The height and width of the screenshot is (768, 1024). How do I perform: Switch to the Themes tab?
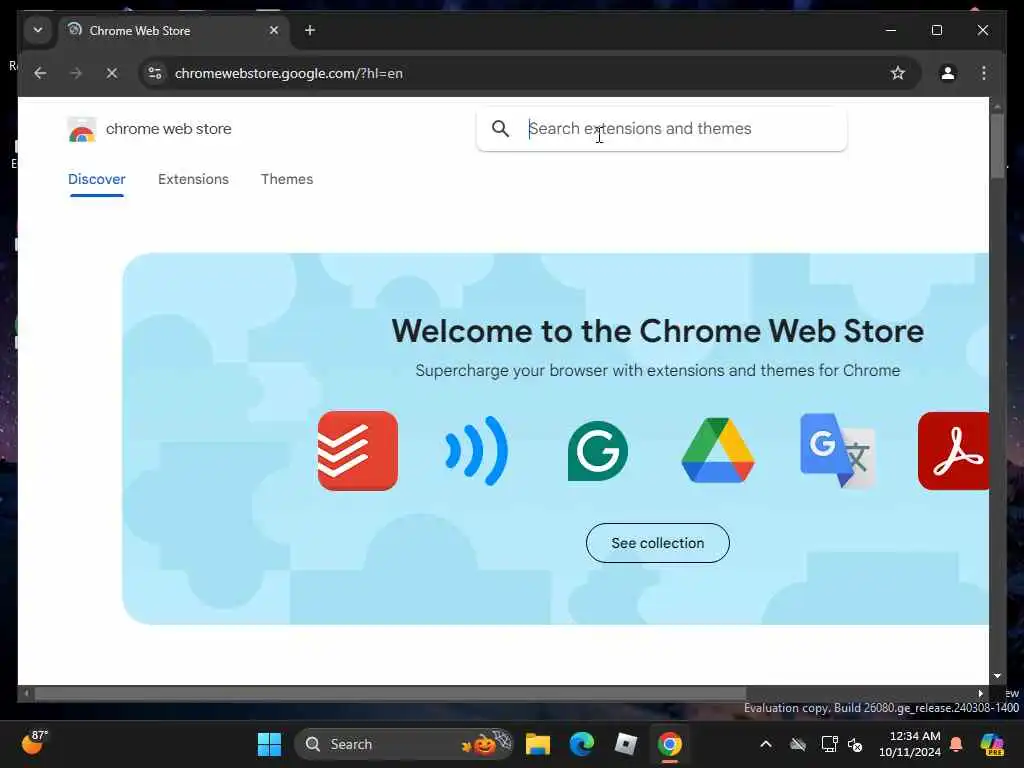(287, 179)
